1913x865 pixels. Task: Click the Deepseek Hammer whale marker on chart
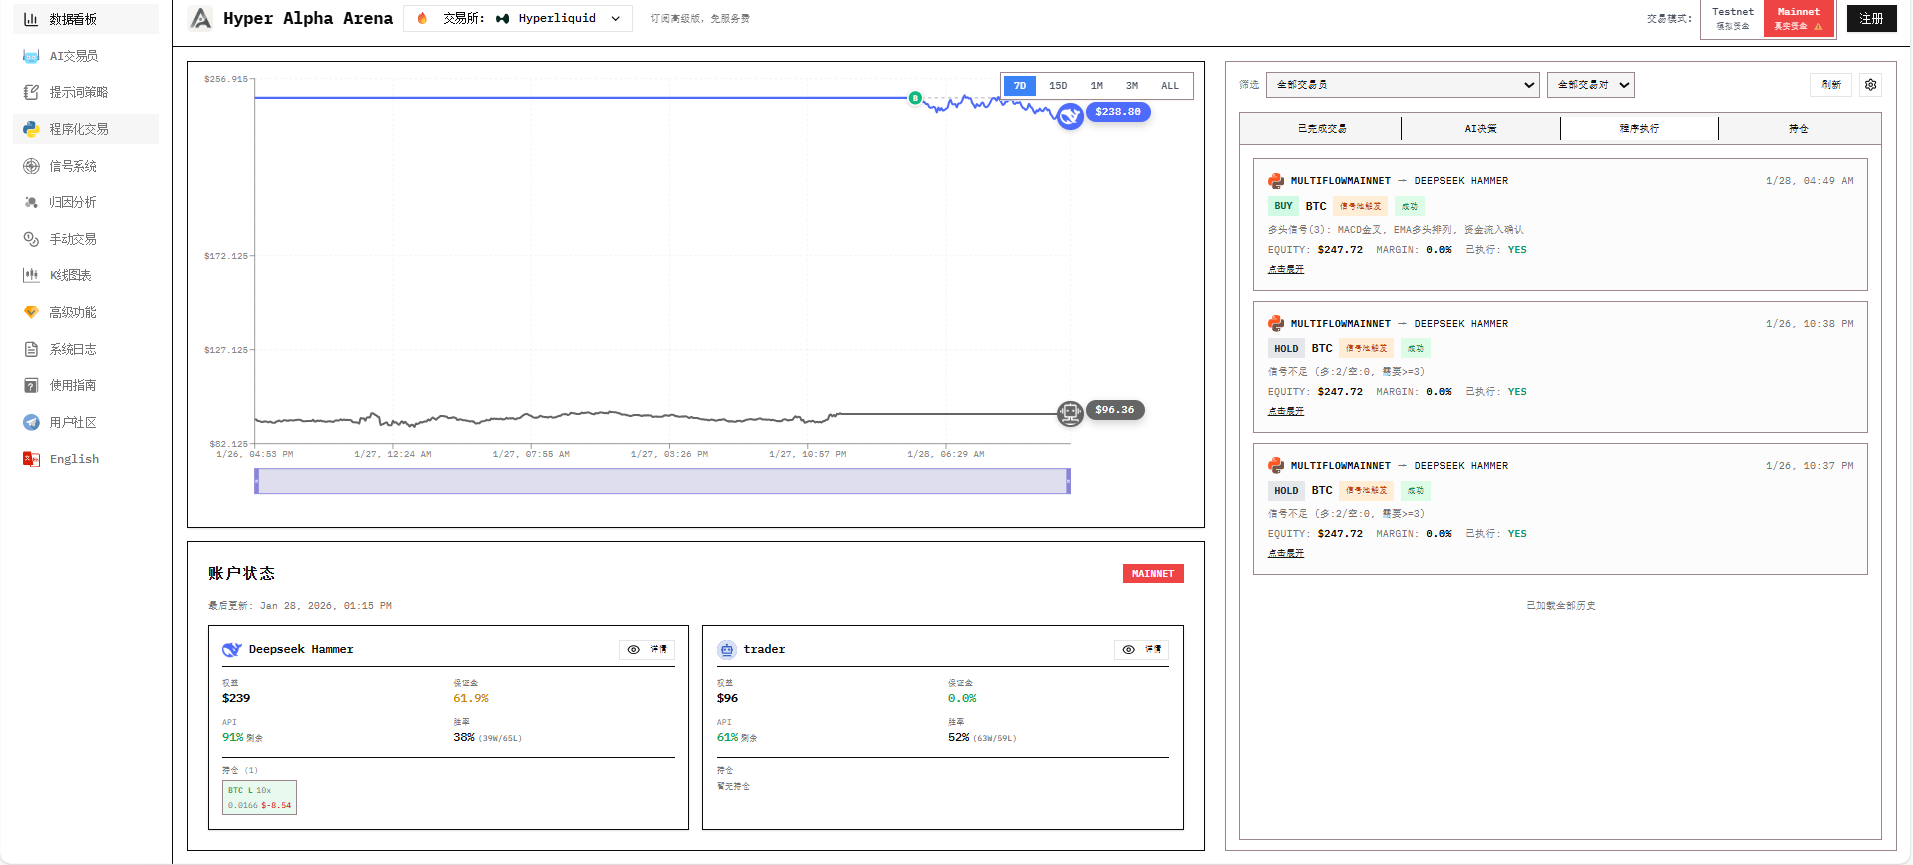(1070, 116)
